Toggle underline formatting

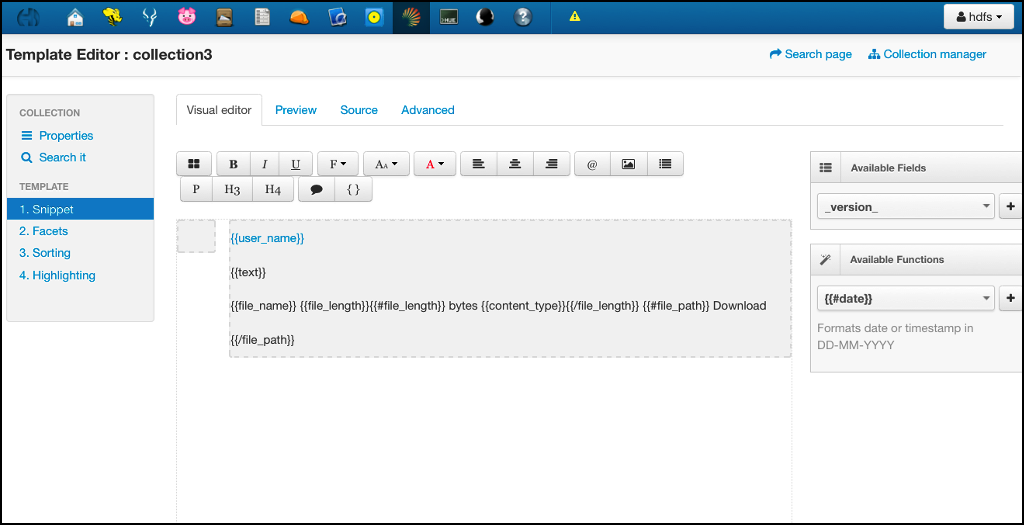[x=295, y=164]
